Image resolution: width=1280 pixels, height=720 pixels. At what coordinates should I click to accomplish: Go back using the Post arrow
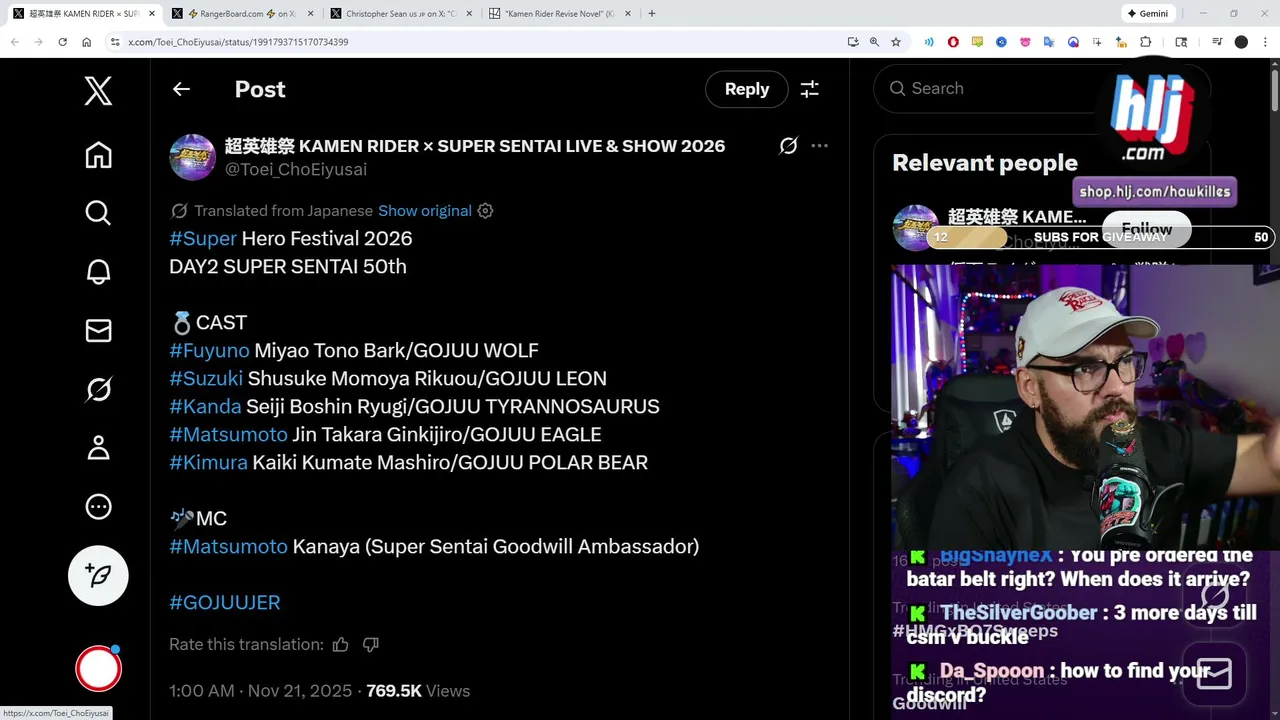pyautogui.click(x=181, y=89)
